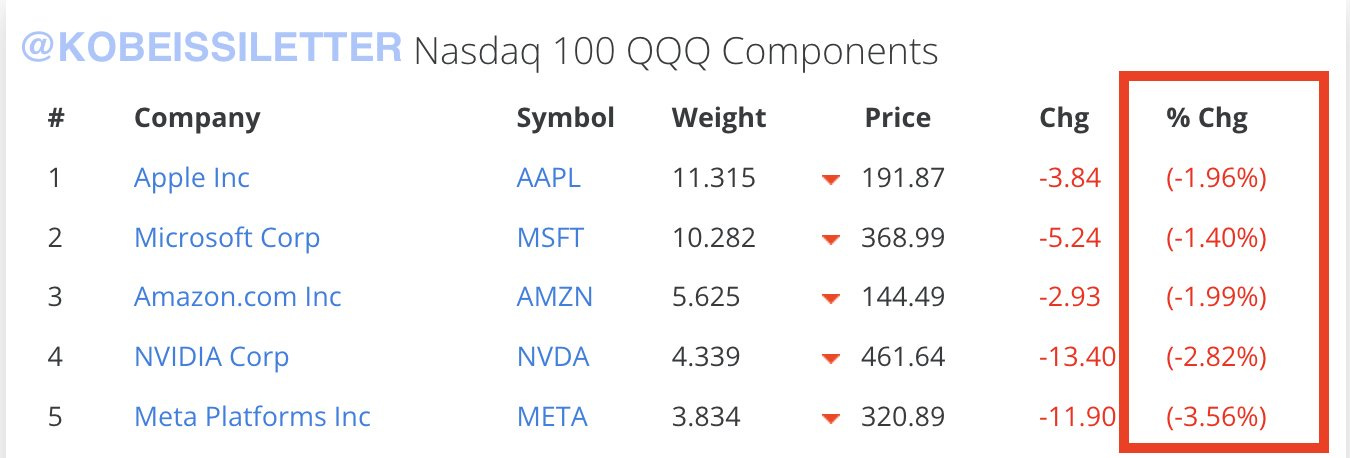Sort by the % Chg column header

[x=1207, y=118]
